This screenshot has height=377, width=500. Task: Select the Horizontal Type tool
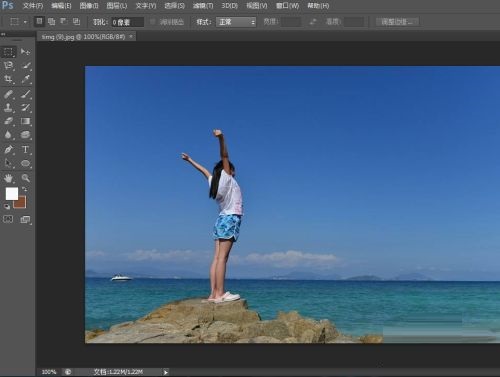pos(25,149)
